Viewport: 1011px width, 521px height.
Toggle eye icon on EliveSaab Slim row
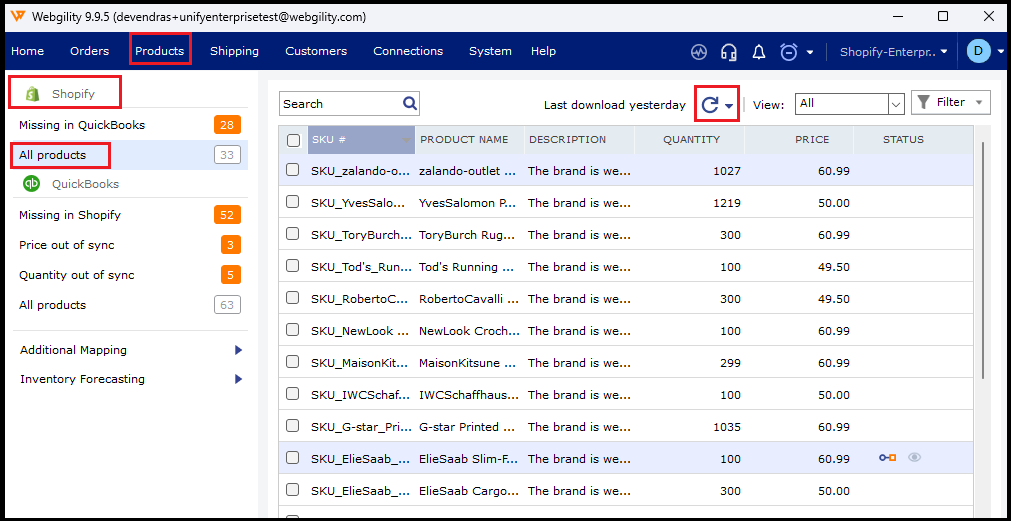point(914,458)
